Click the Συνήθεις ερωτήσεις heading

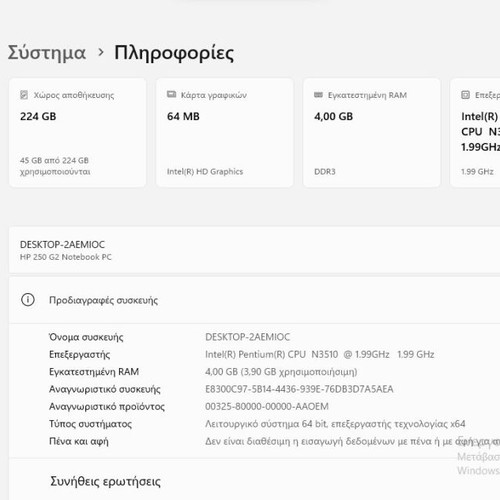tap(105, 481)
